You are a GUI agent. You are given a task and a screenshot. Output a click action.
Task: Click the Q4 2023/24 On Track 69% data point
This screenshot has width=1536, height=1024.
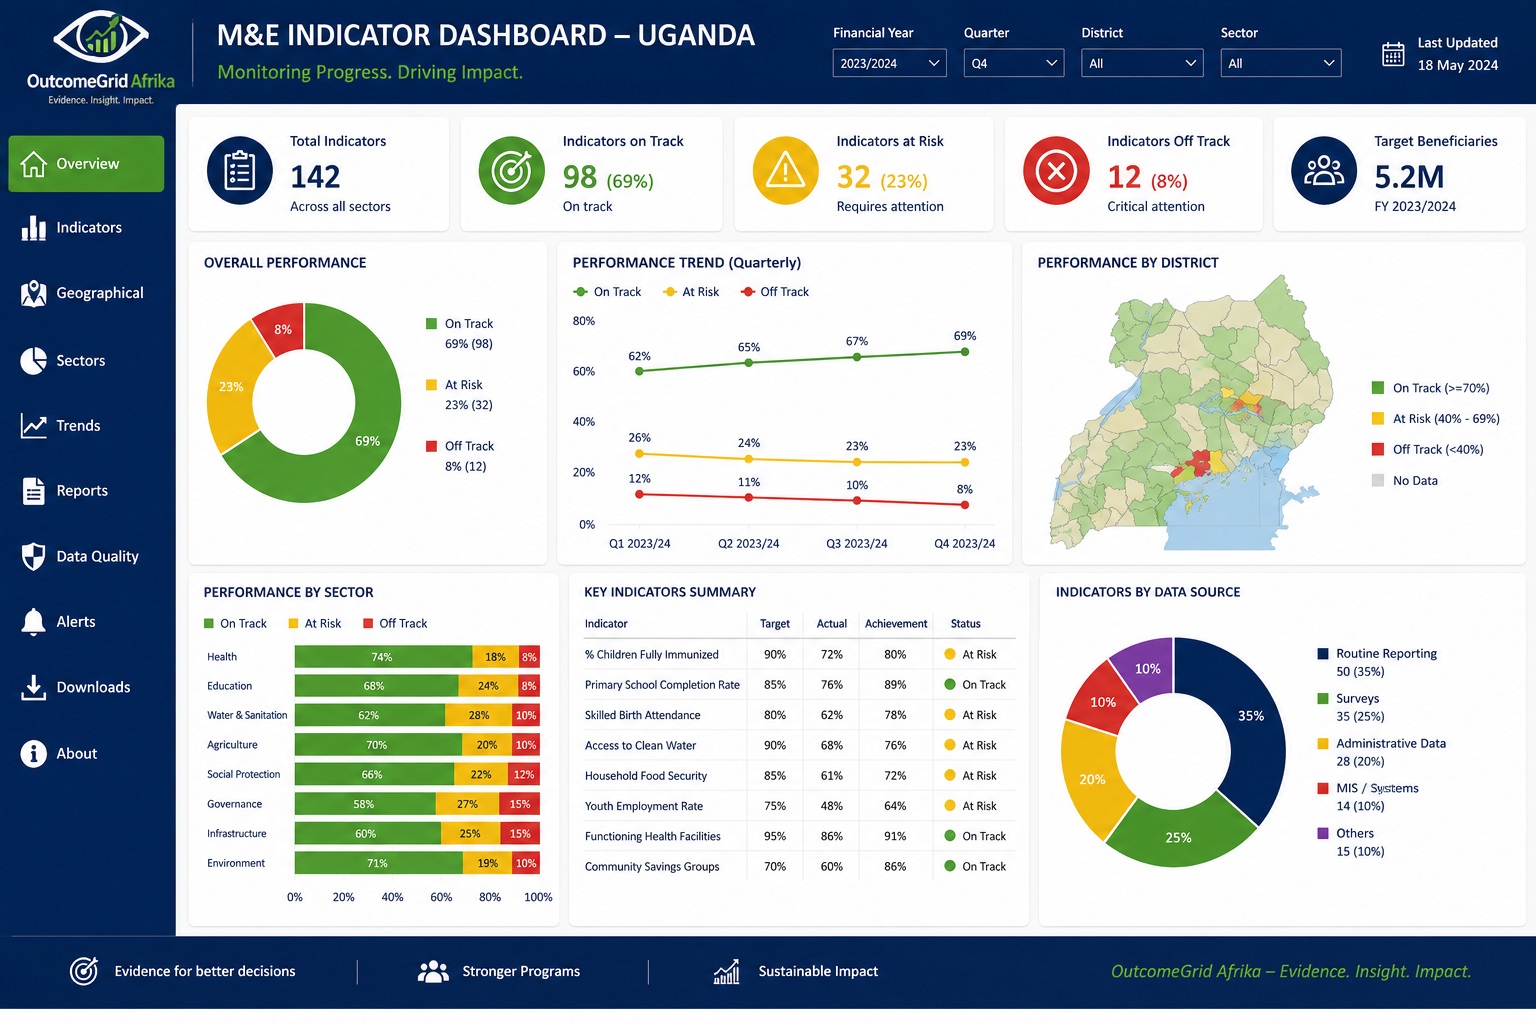pyautogui.click(x=965, y=352)
